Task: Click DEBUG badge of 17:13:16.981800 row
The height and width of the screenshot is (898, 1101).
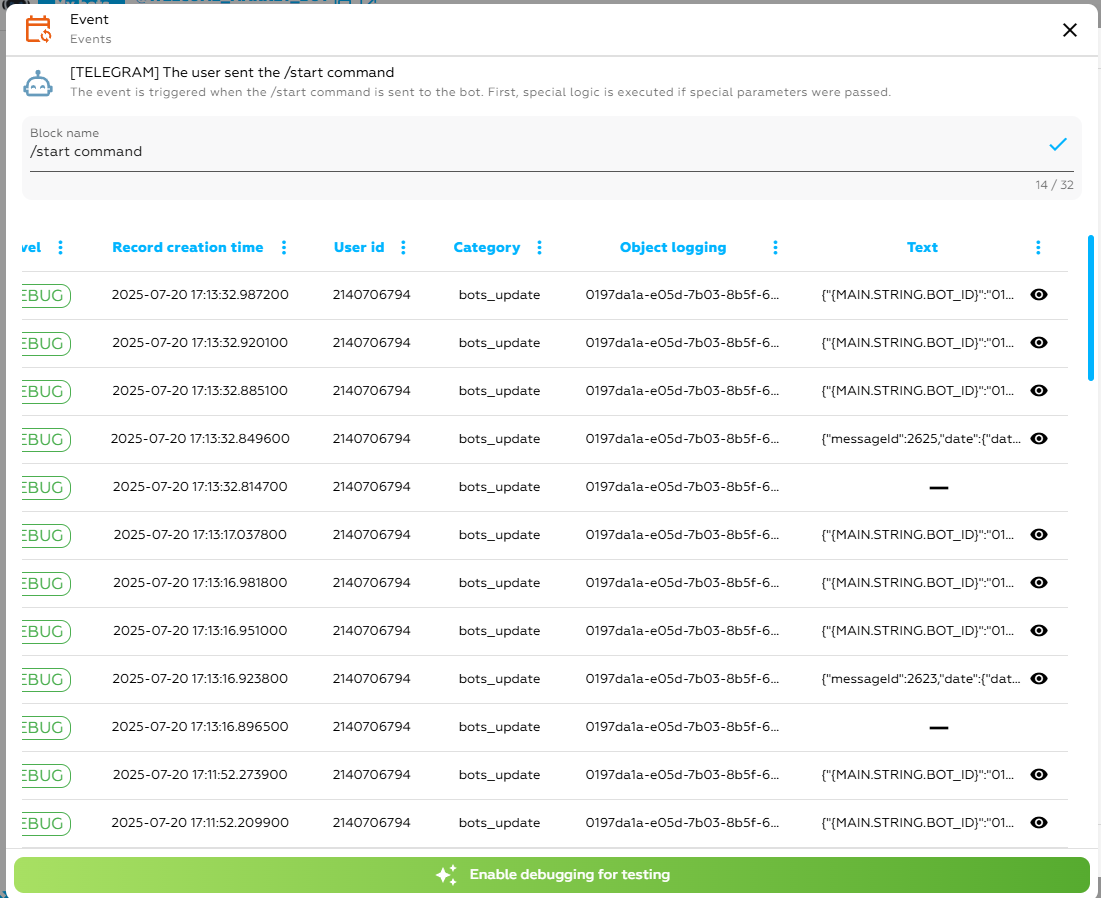Action: point(46,583)
